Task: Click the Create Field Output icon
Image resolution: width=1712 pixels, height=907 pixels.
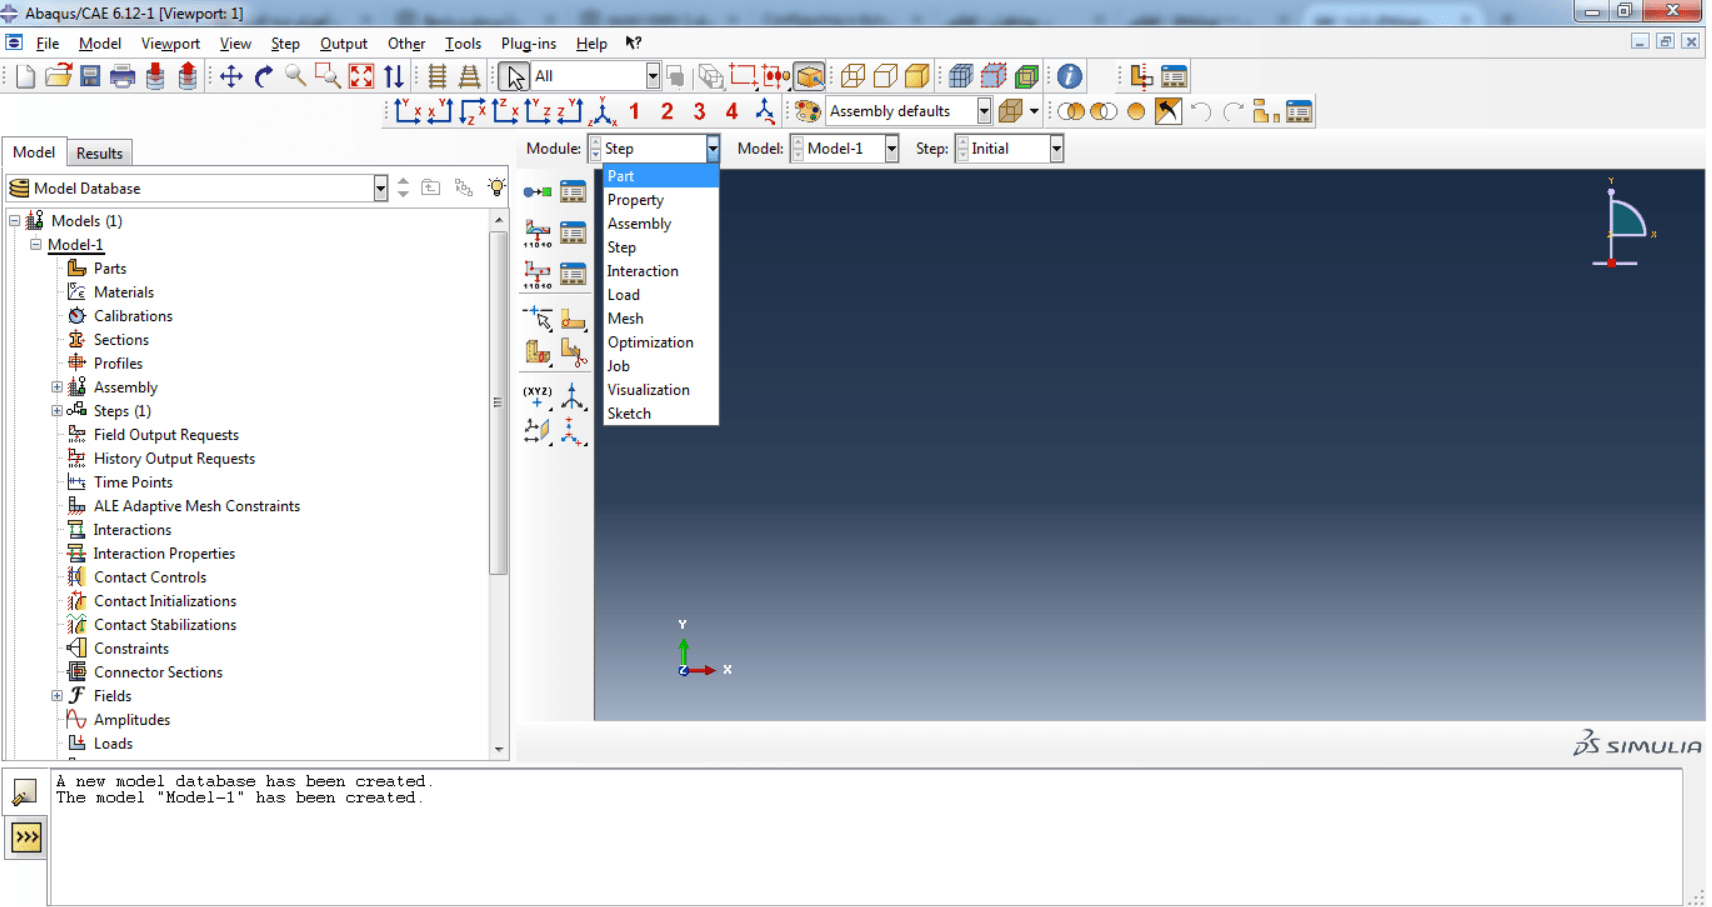Action: point(537,233)
